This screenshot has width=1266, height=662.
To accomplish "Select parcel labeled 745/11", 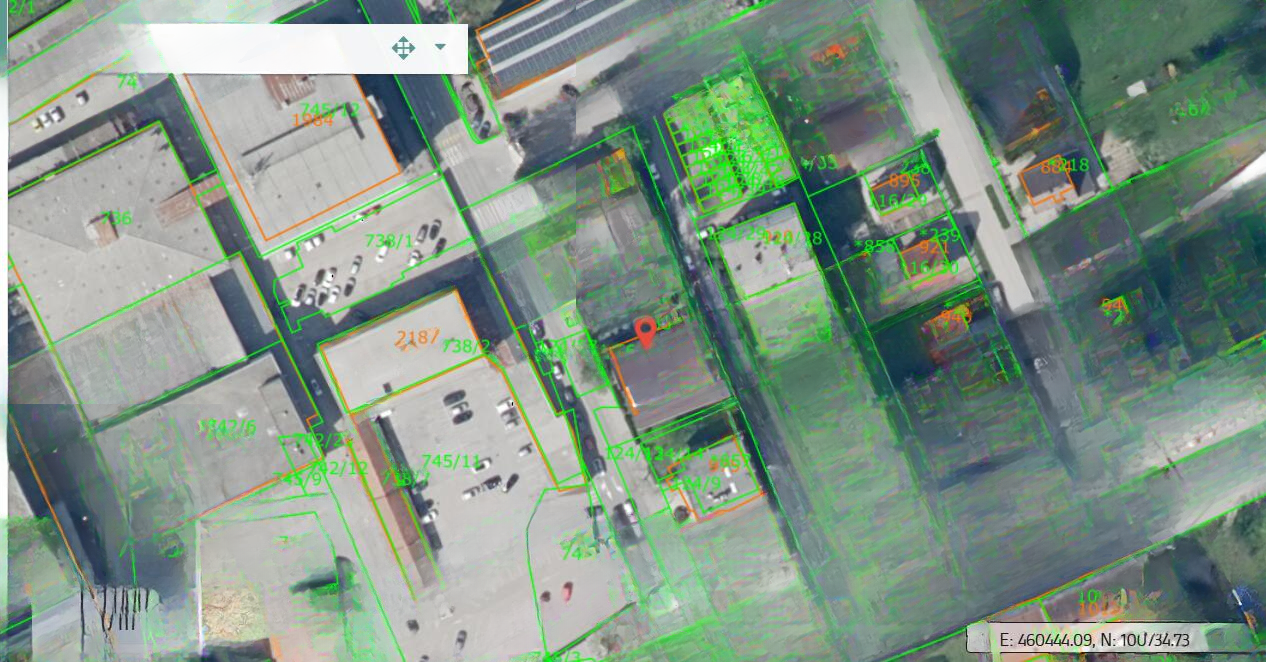I will [x=453, y=461].
